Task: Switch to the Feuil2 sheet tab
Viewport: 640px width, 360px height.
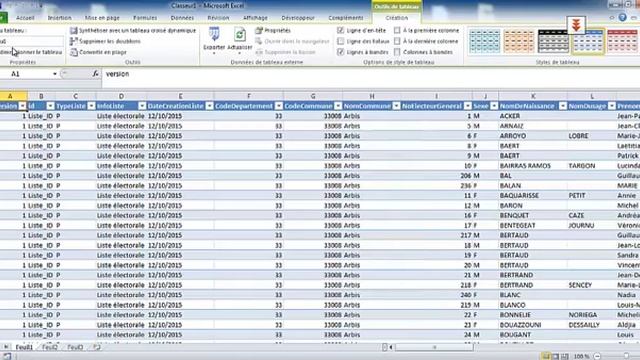Action: 50,347
